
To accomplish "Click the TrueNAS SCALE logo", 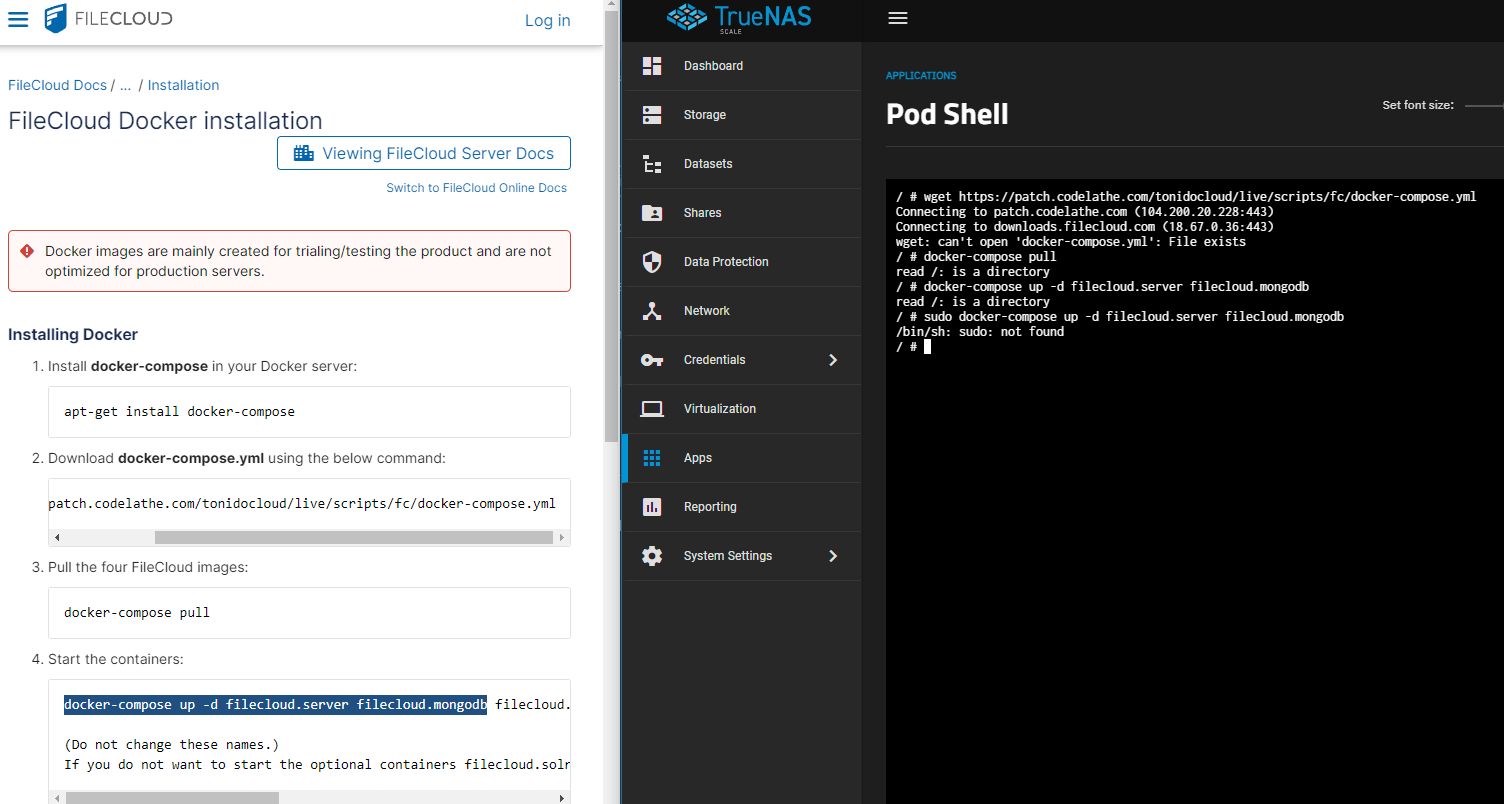I will (x=741, y=19).
